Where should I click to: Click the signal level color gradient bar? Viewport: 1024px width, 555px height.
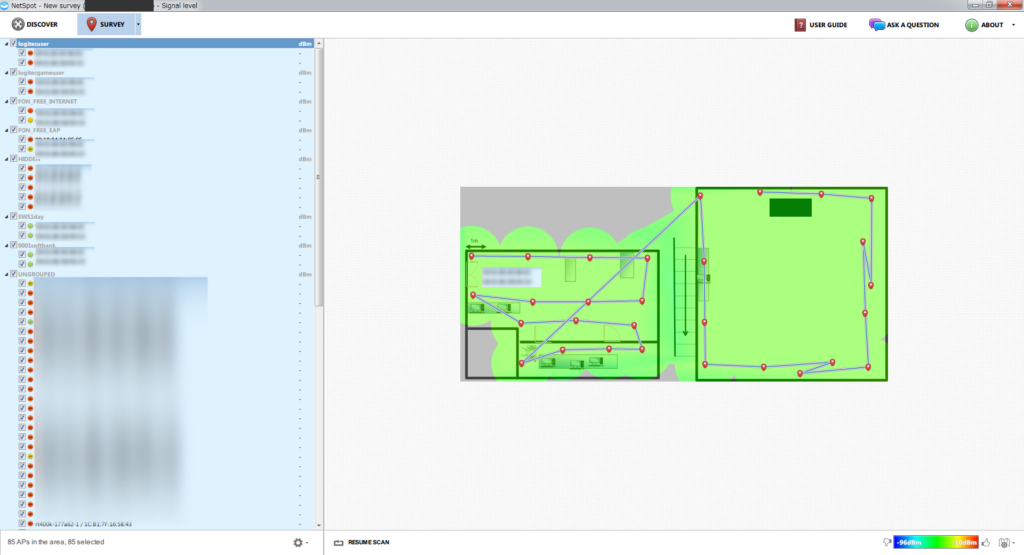click(x=936, y=542)
